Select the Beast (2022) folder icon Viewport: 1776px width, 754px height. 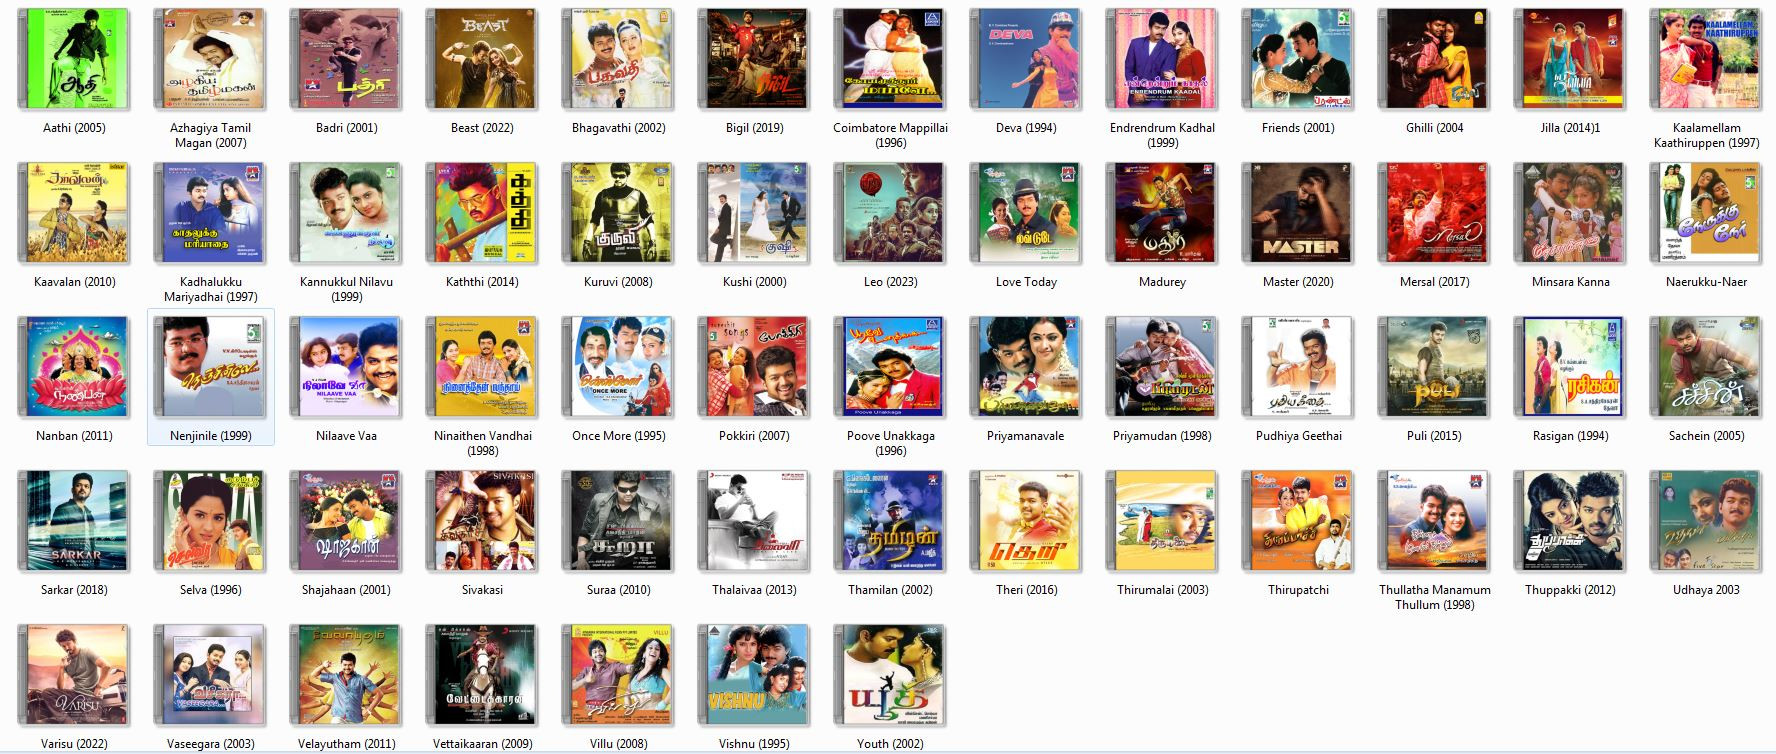coord(482,60)
